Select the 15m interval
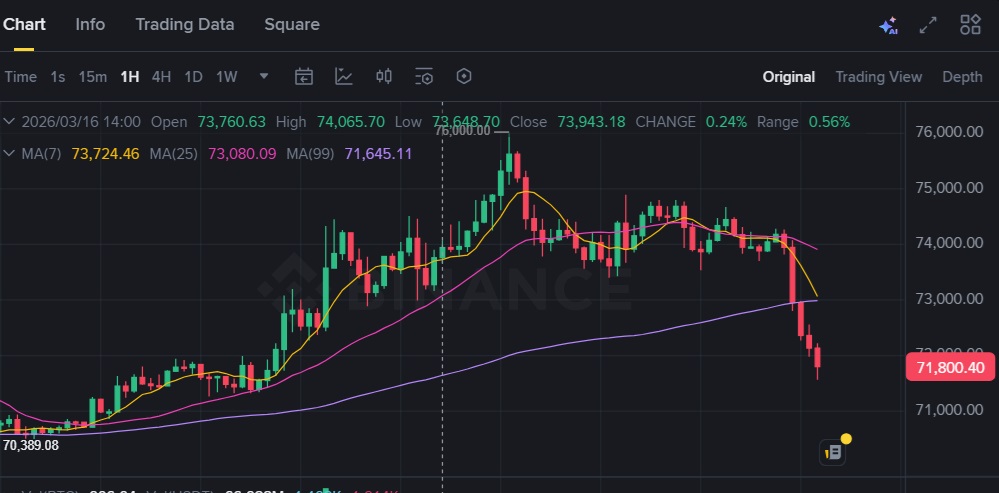The width and height of the screenshot is (999, 493). tap(92, 77)
